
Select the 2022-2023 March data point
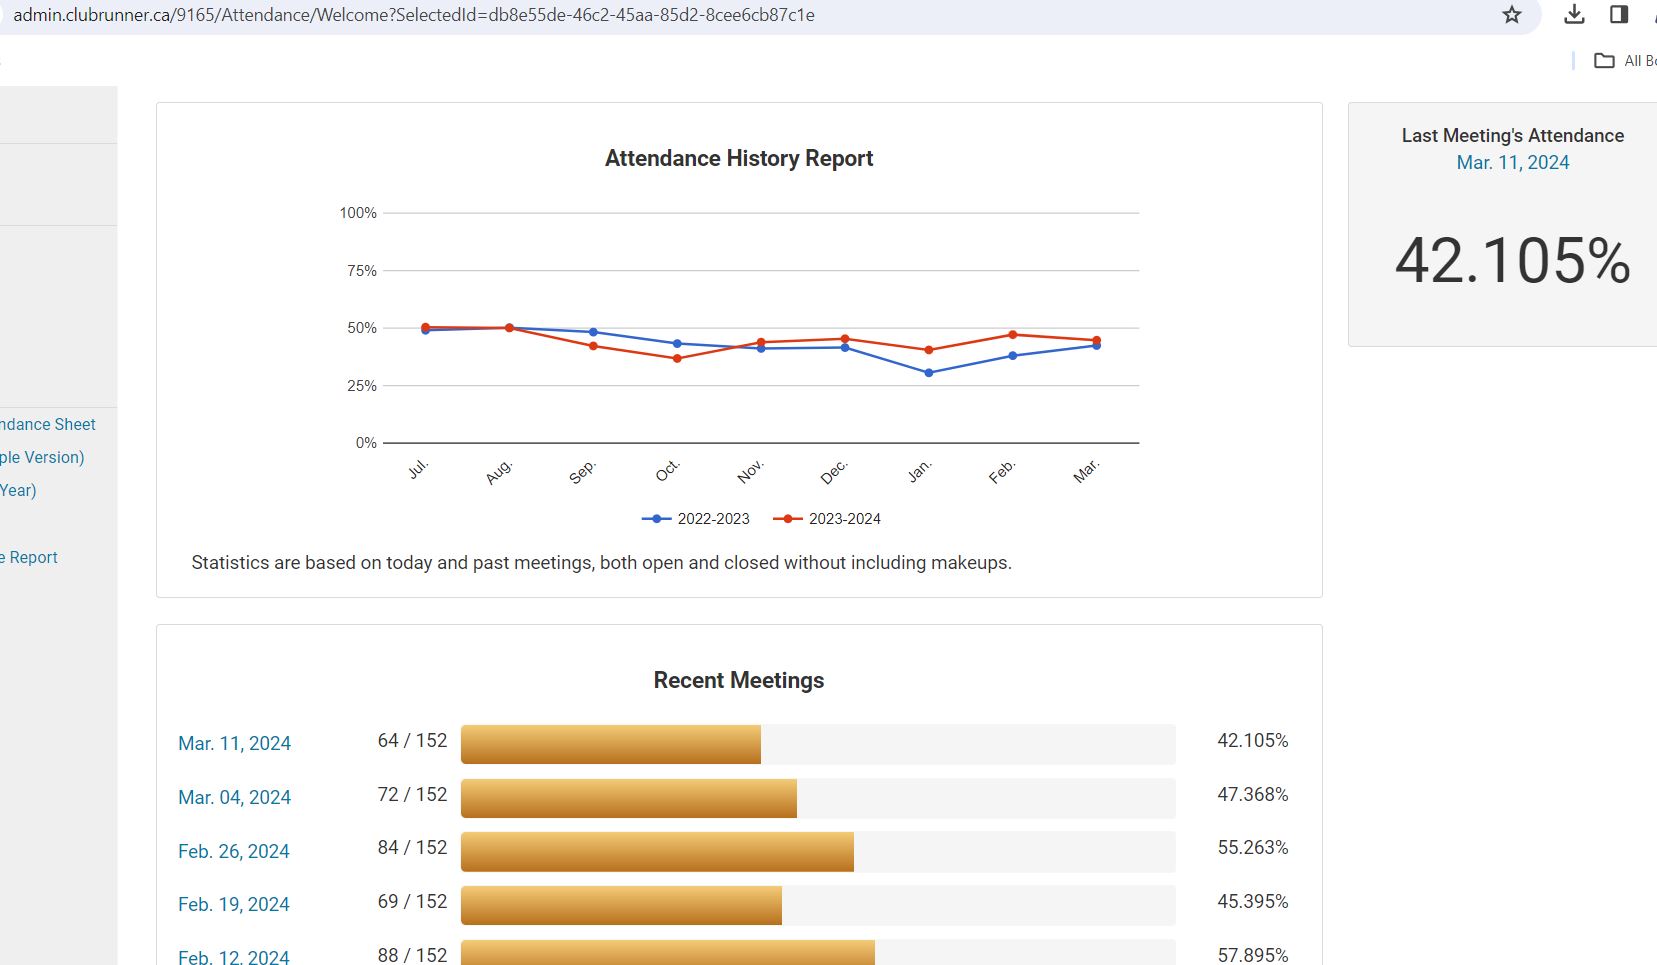coord(1097,346)
